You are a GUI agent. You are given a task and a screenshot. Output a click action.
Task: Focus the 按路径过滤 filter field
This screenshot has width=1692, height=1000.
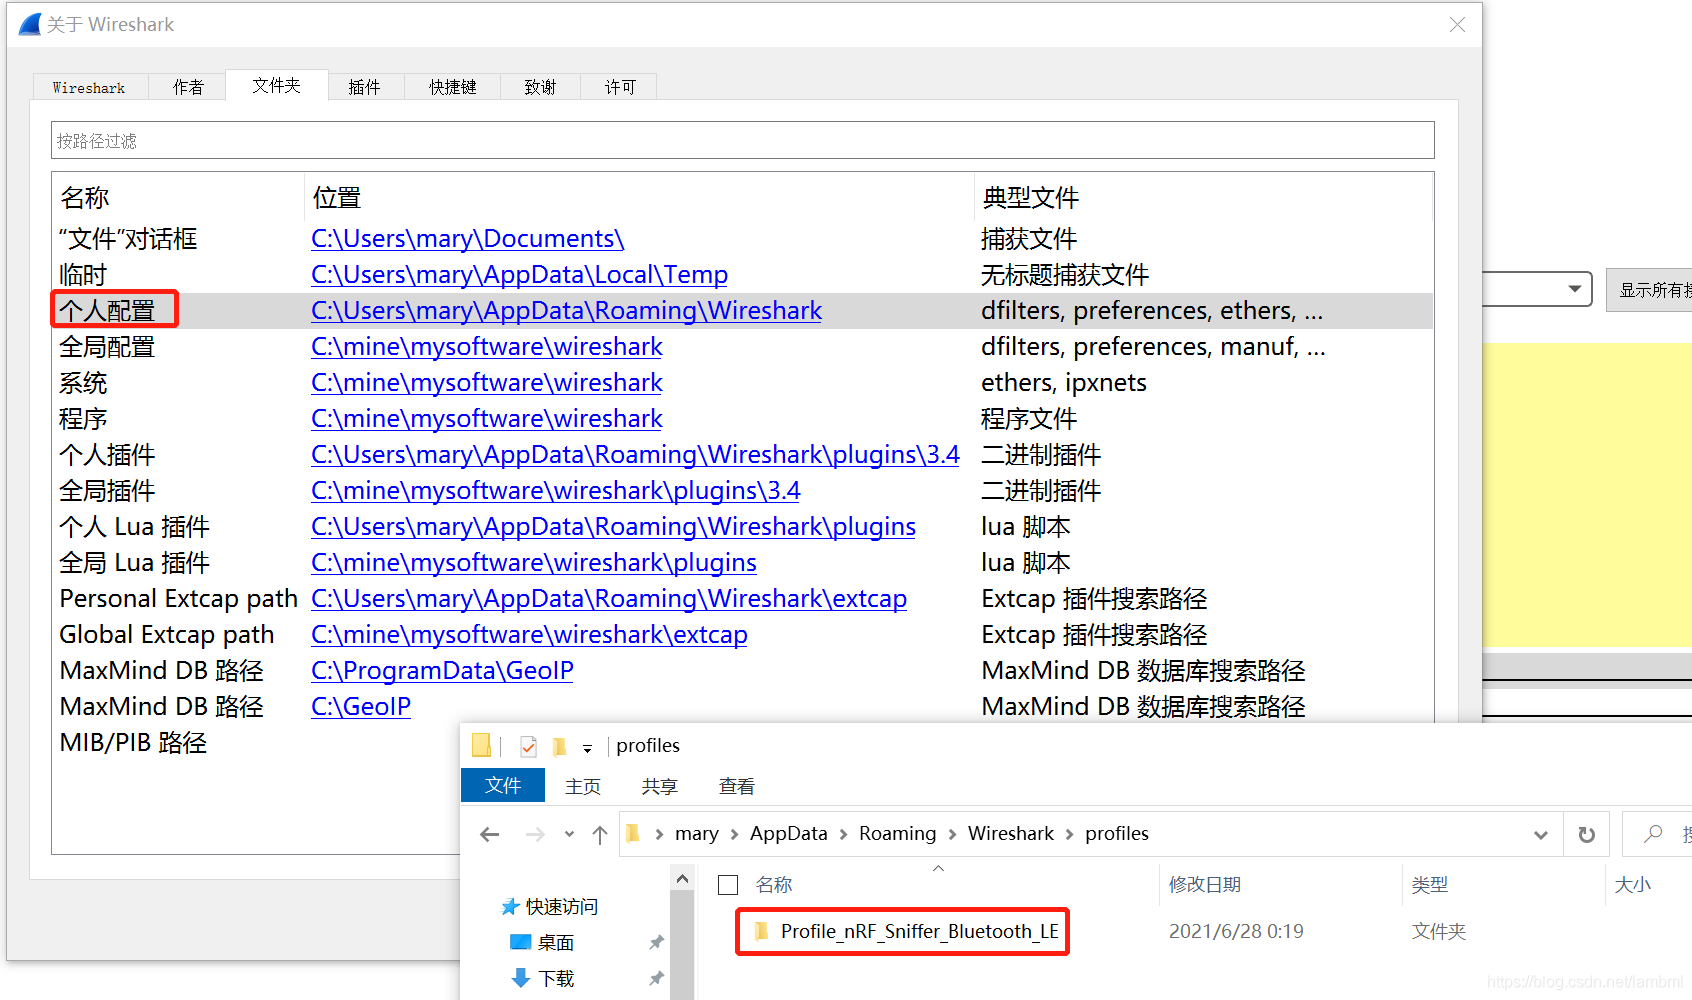coord(742,140)
